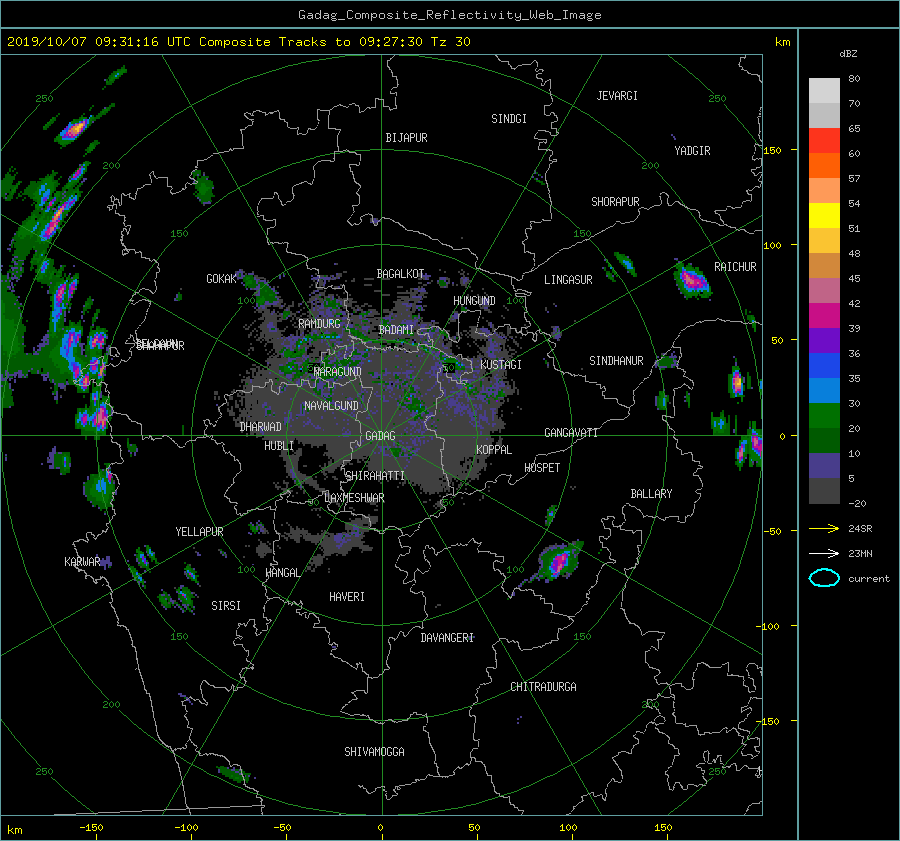
Task: Click the YADGIR city label
Action: click(x=692, y=151)
